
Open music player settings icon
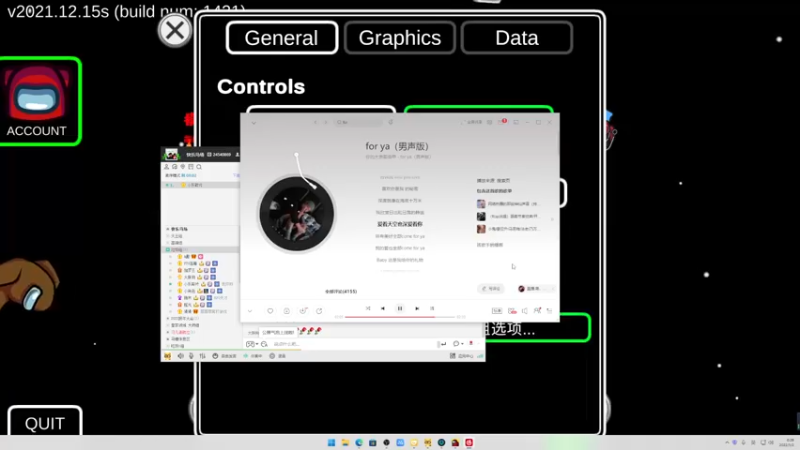click(489, 122)
